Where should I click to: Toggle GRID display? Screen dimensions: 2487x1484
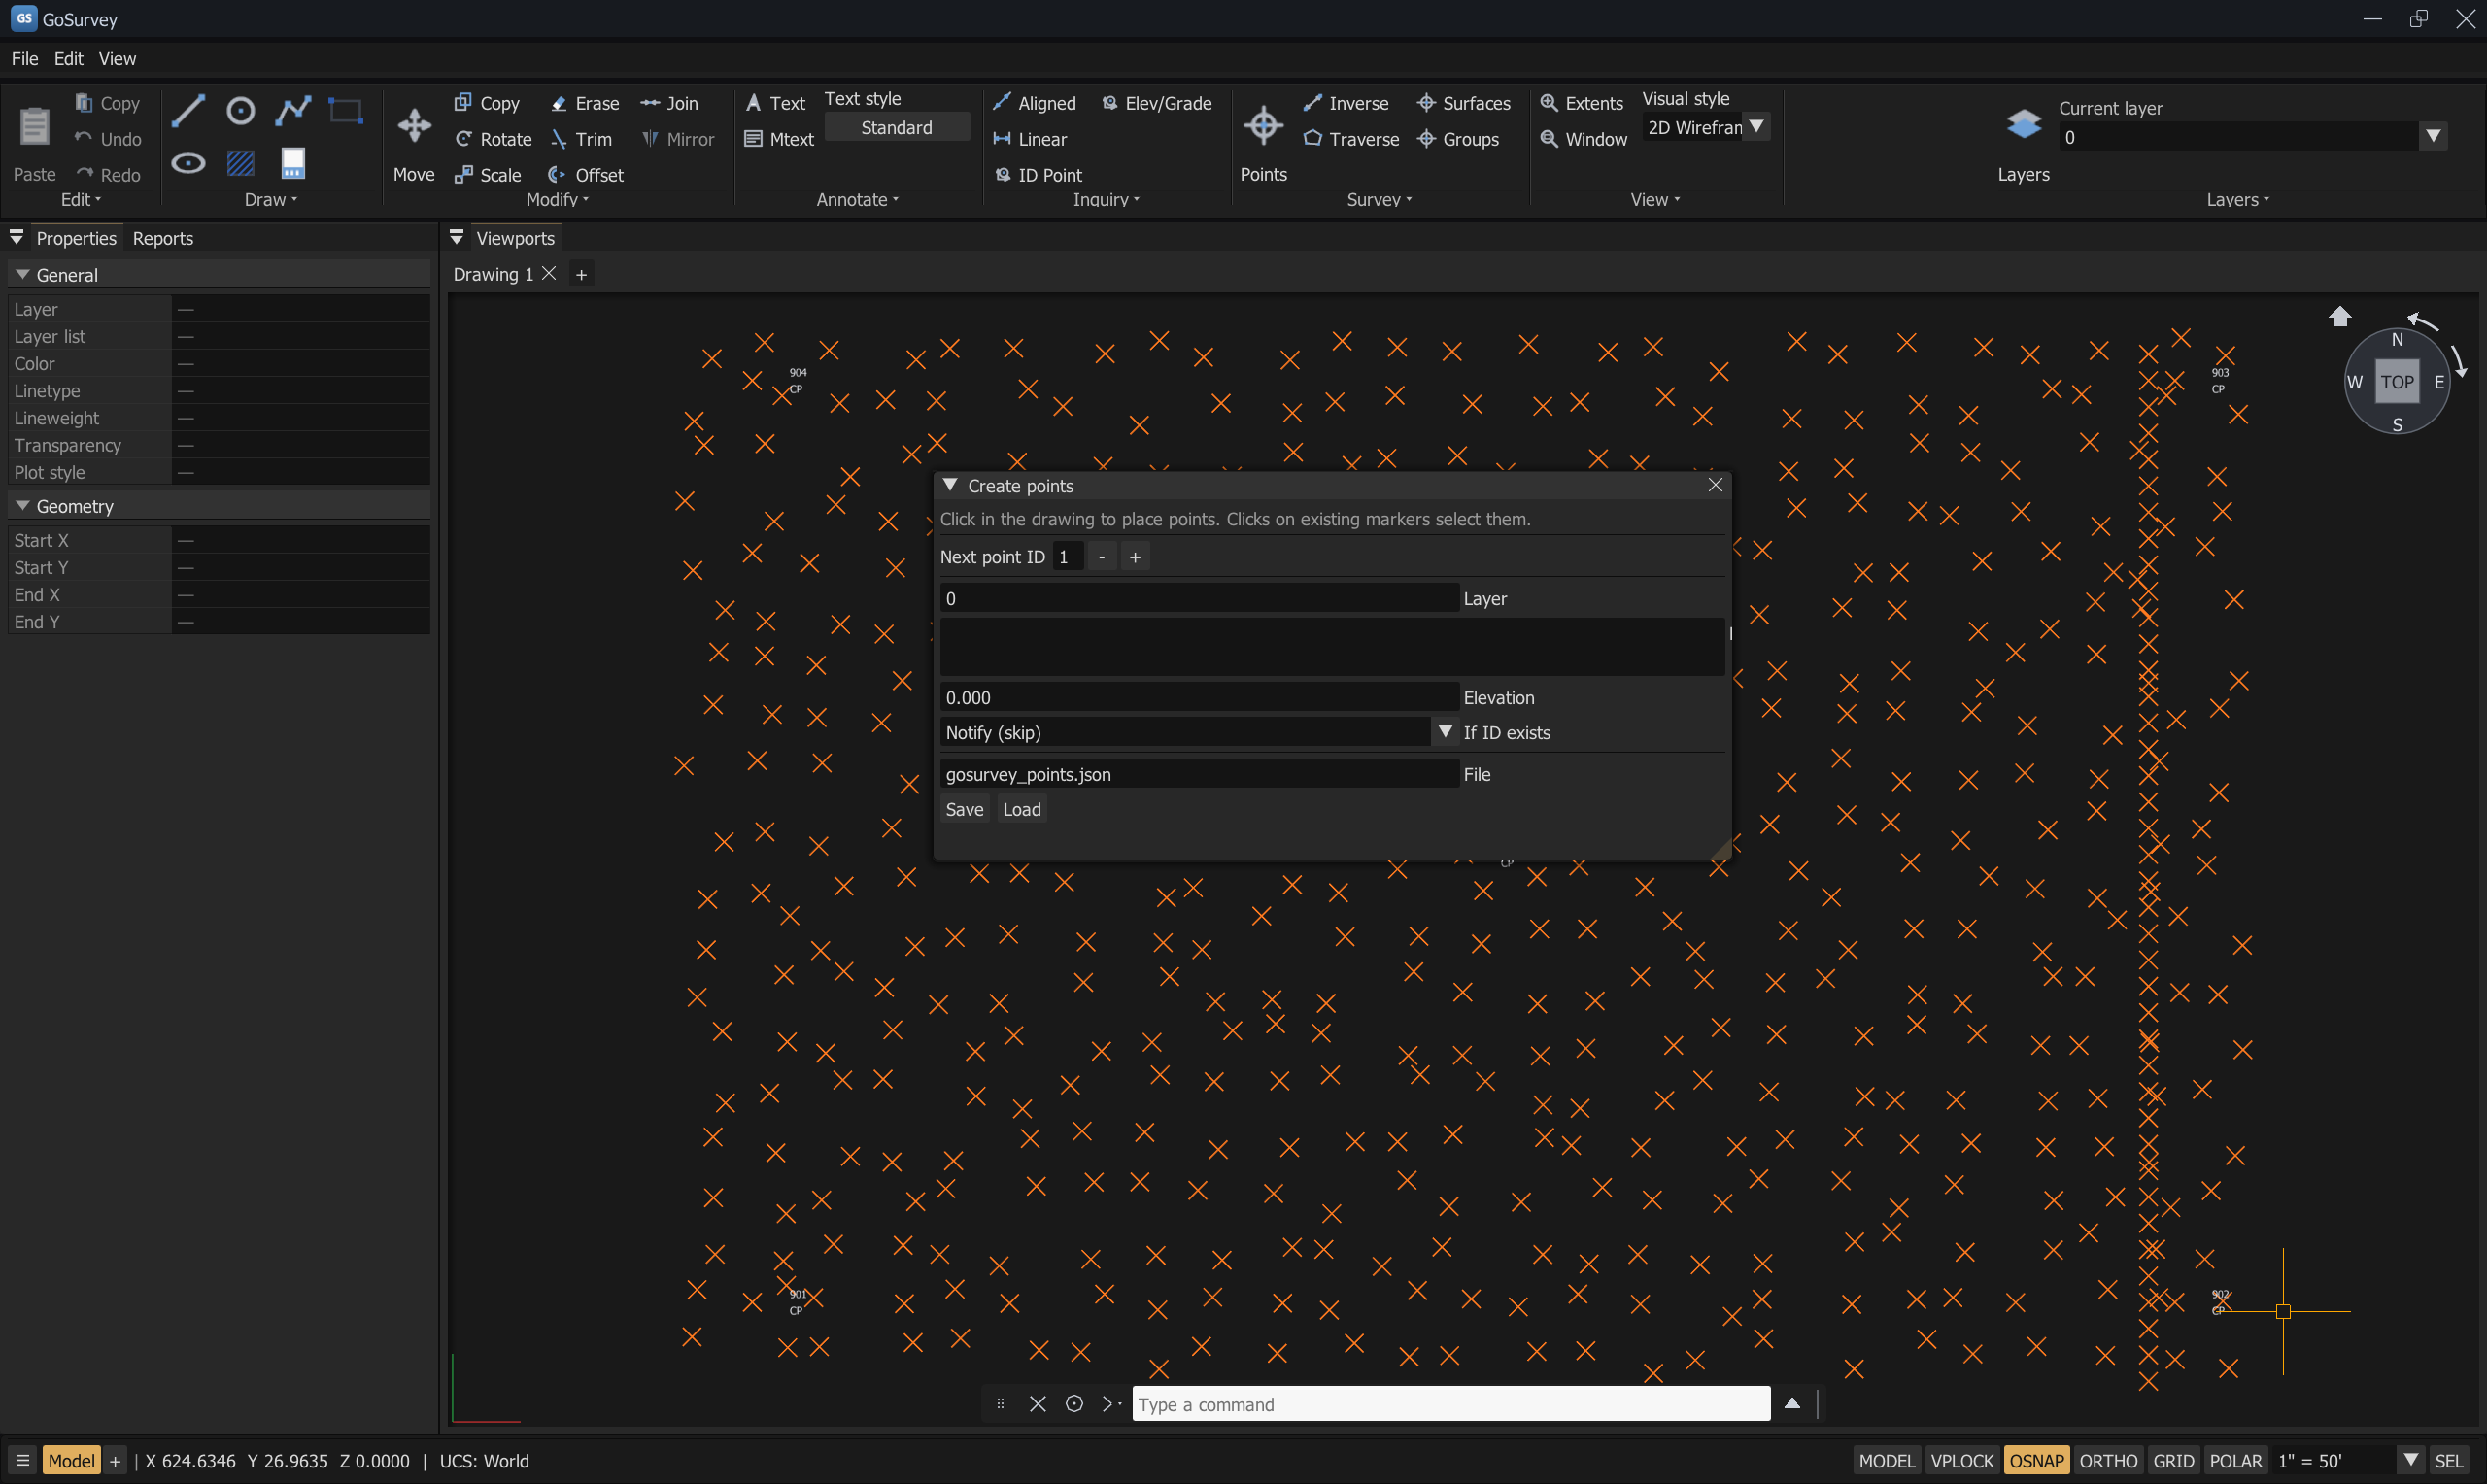2173,1460
